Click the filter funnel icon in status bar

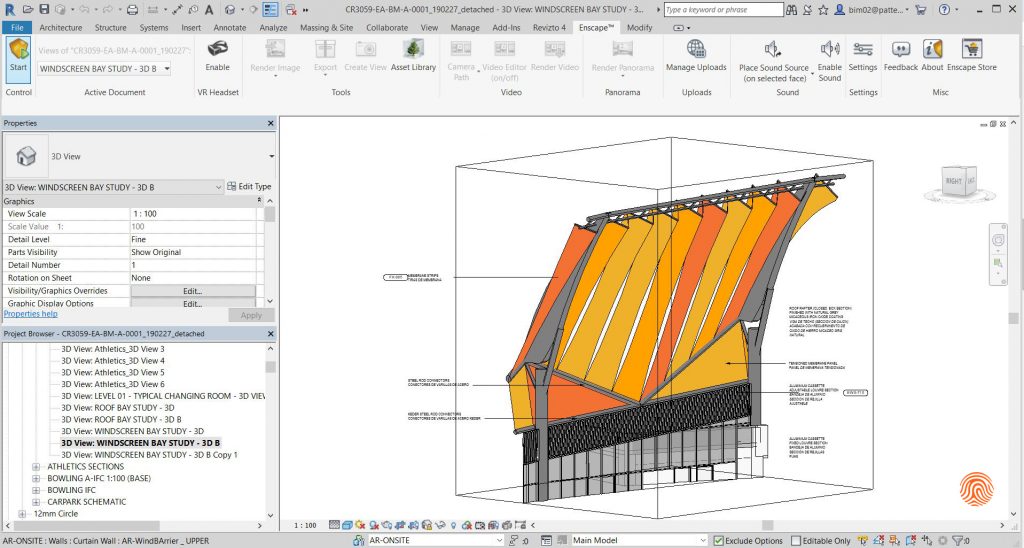[957, 541]
